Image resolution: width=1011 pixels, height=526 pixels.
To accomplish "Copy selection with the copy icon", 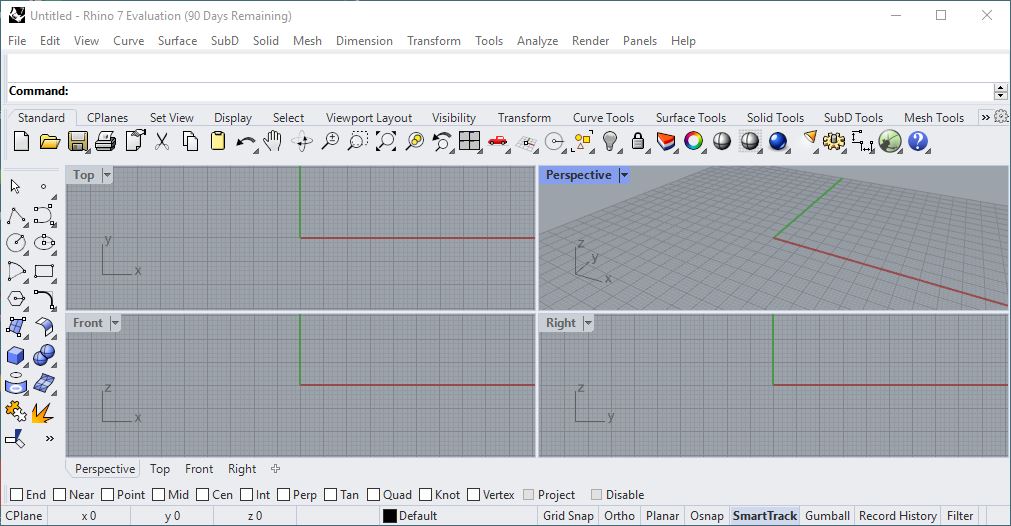I will 190,141.
